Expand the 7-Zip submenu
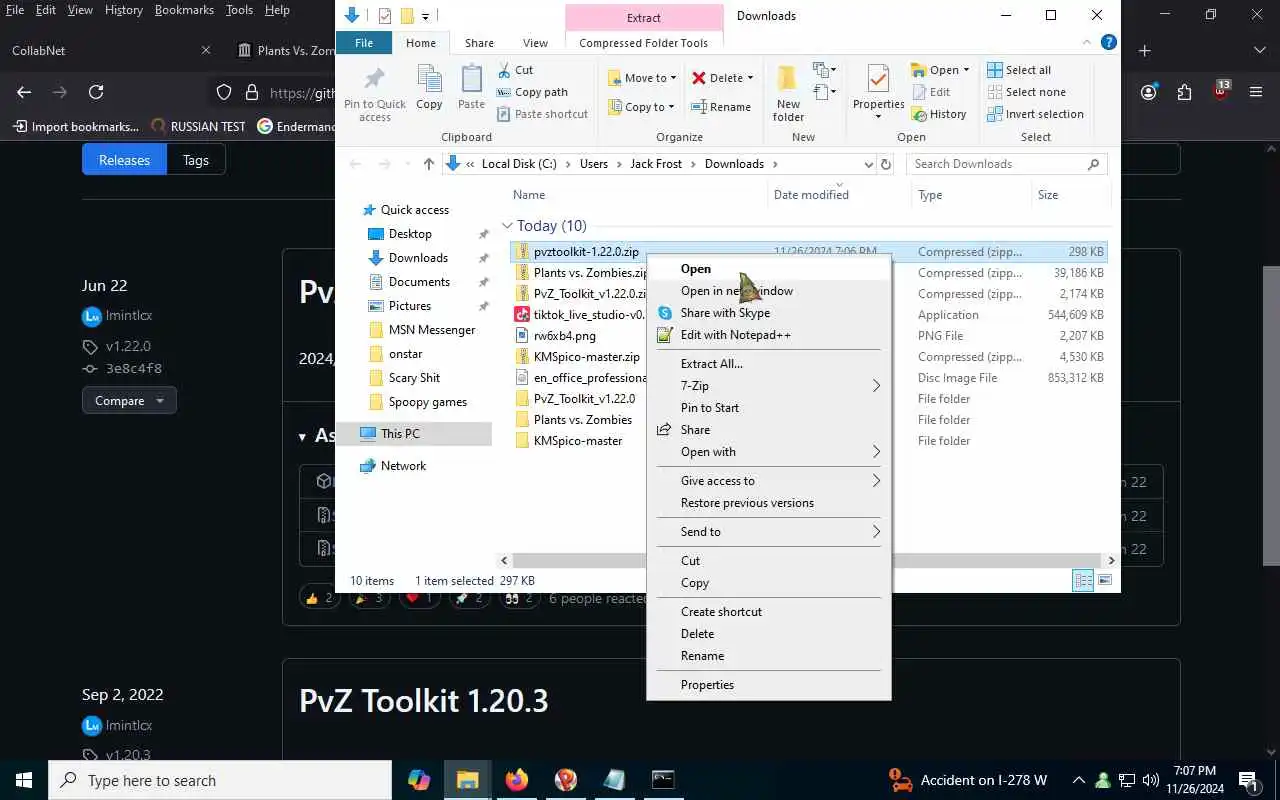 coord(768,386)
